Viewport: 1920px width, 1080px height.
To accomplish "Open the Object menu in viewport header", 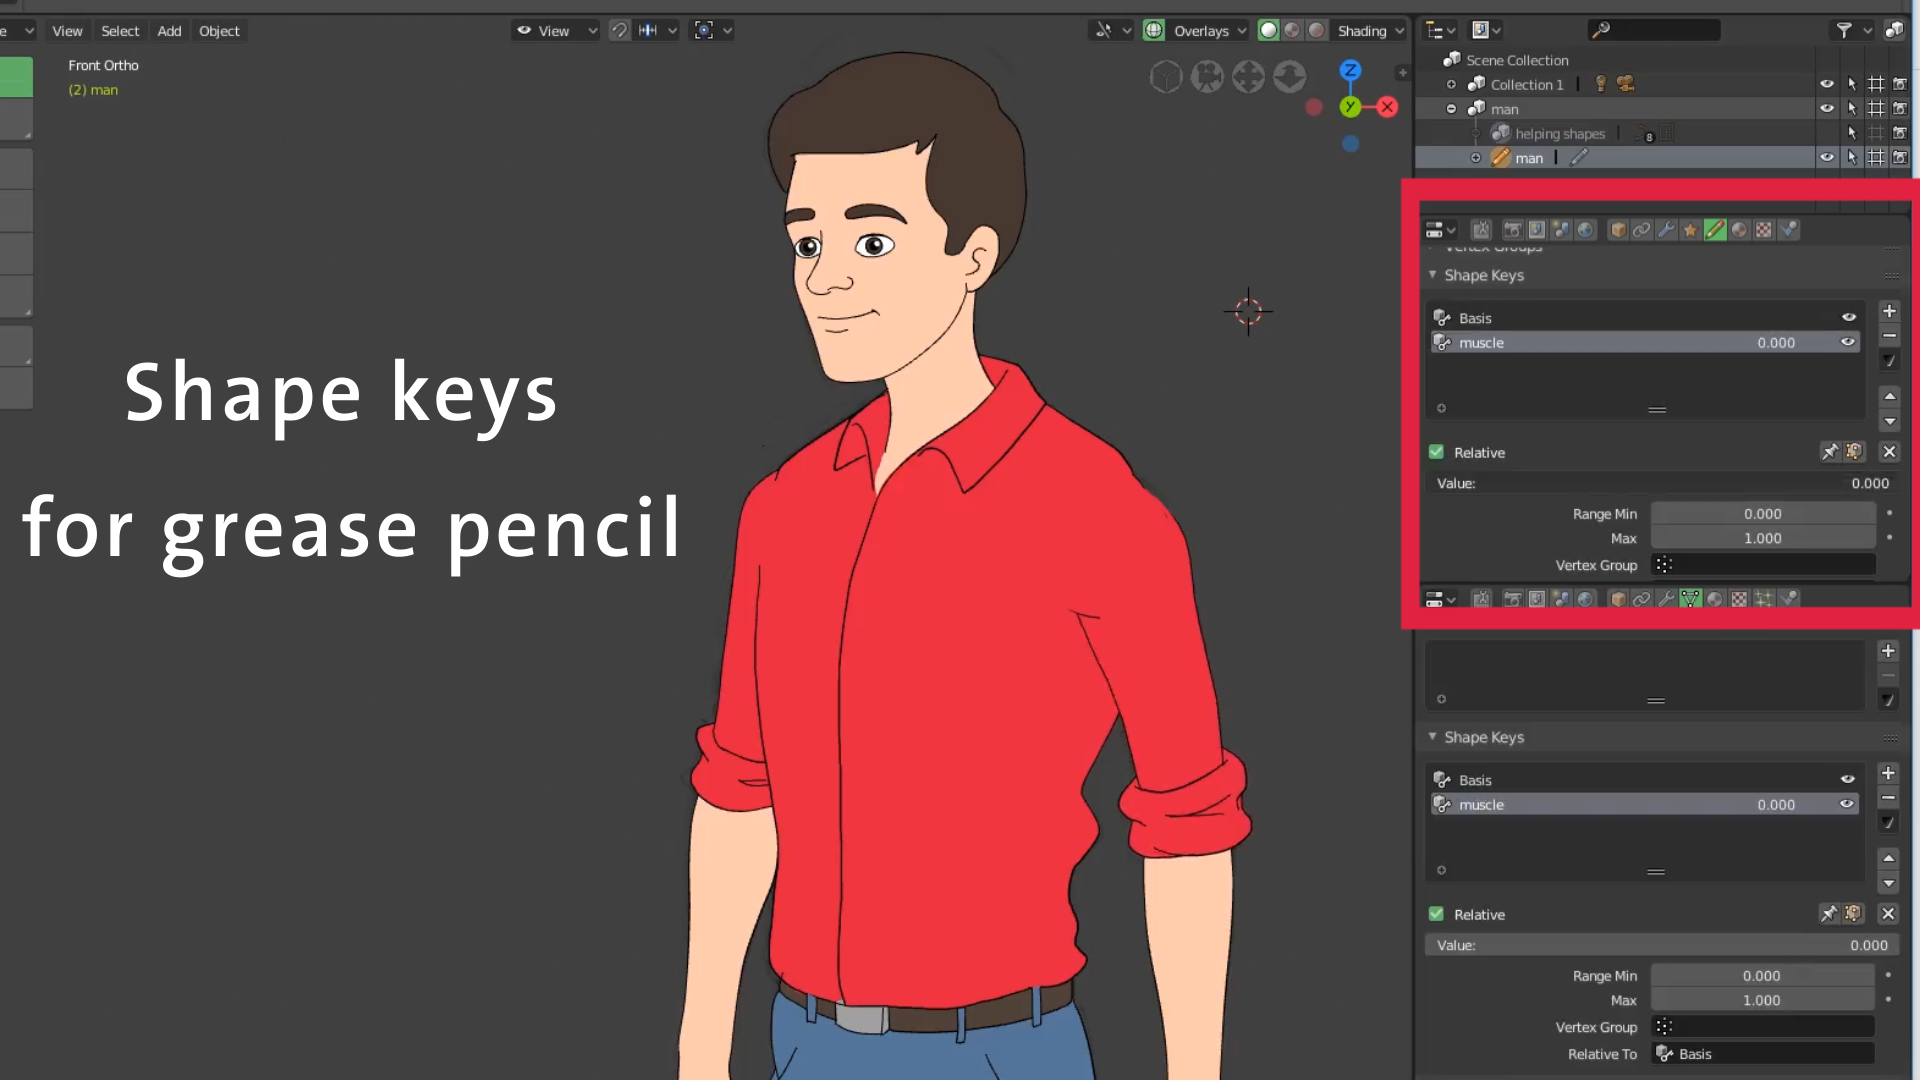I will 219,31.
